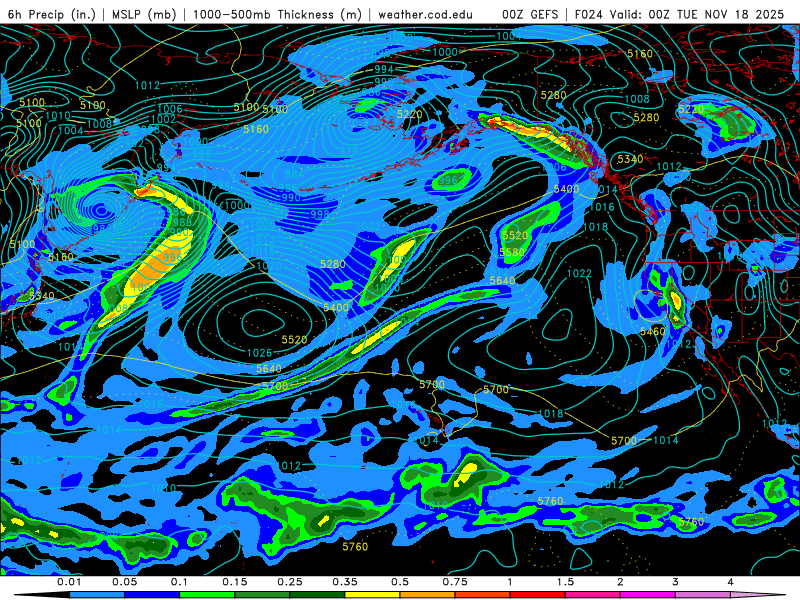Click the 0.5 legend value
This screenshot has width=800, height=600.
[x=400, y=582]
